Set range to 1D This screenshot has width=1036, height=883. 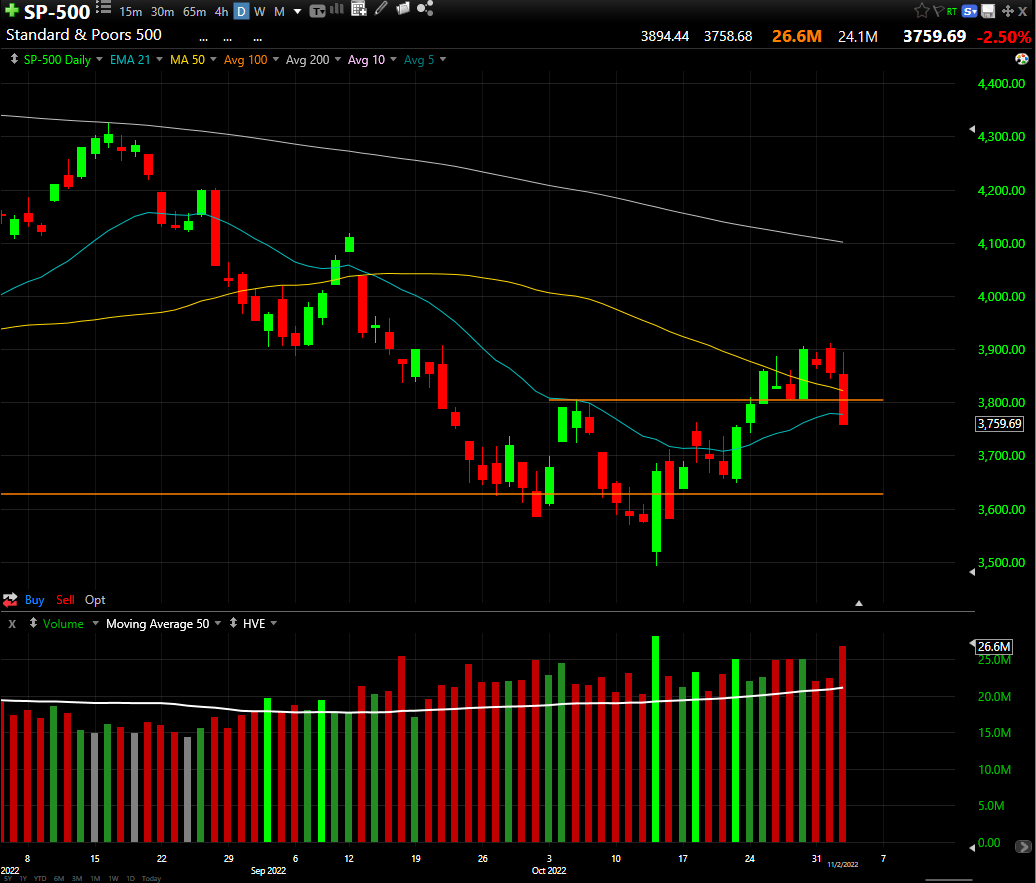coord(130,878)
